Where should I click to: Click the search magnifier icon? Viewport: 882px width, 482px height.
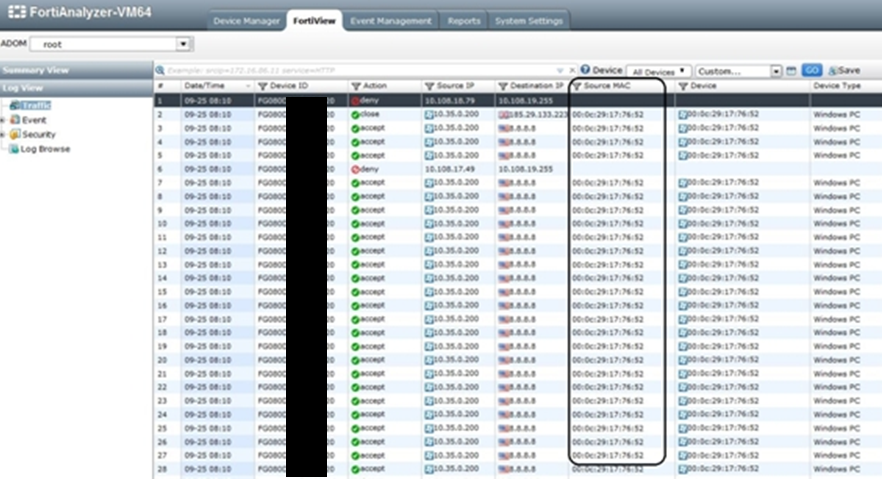coord(160,71)
